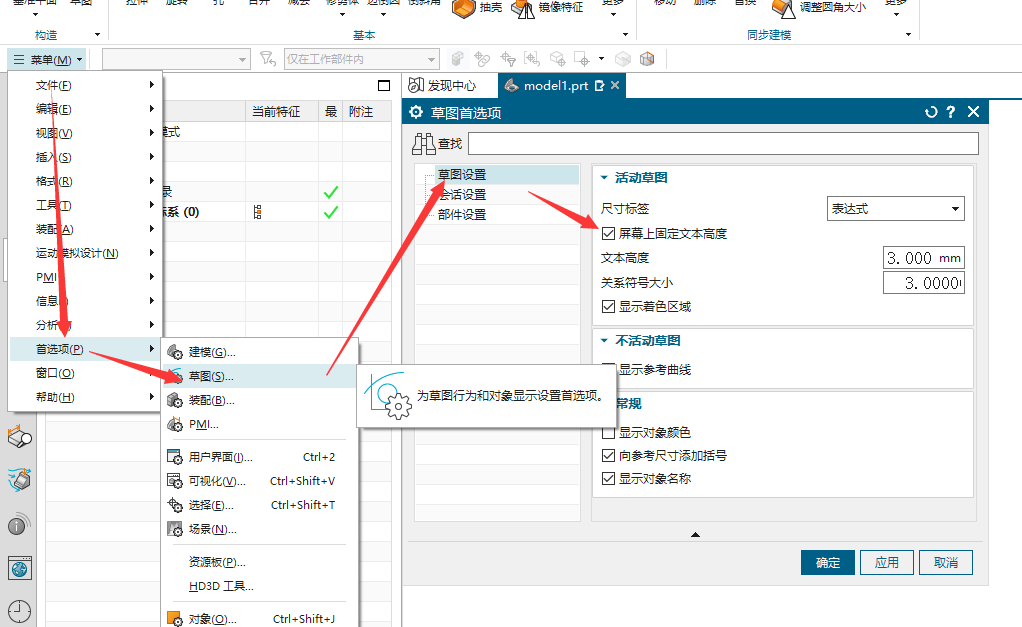Open the web browser icon in left sidebar
This screenshot has width=1022, height=627.
tap(20, 569)
